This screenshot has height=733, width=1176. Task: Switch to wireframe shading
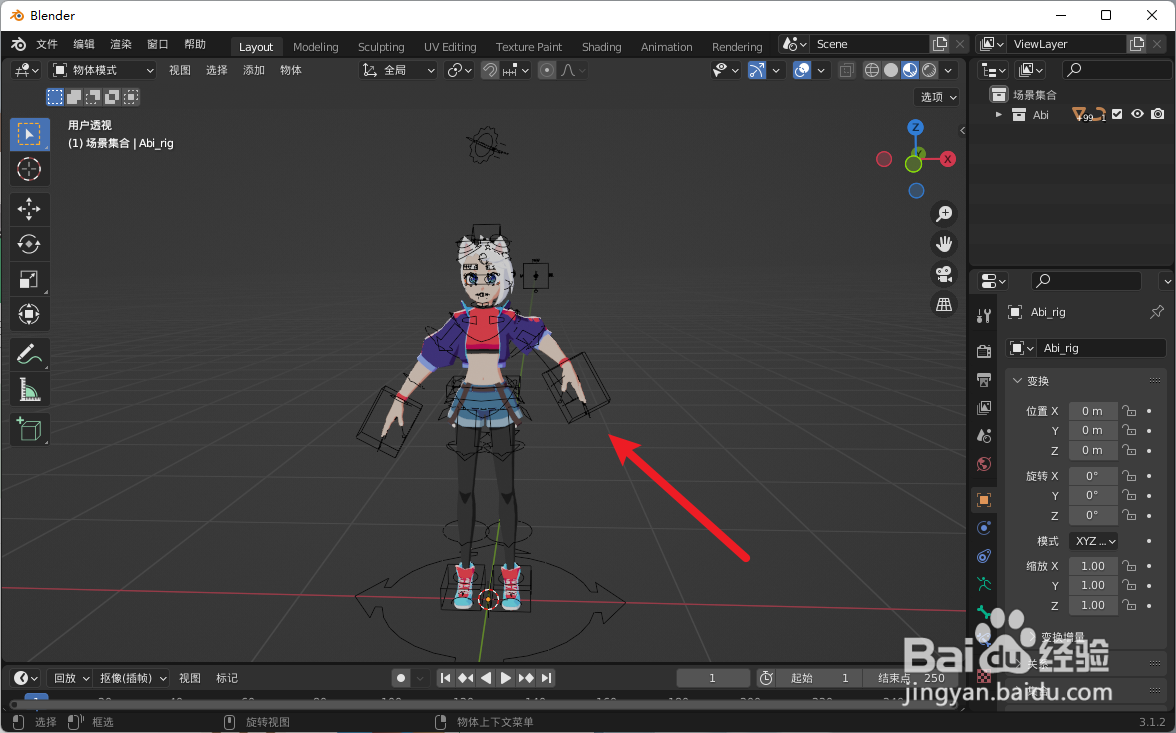pos(872,70)
